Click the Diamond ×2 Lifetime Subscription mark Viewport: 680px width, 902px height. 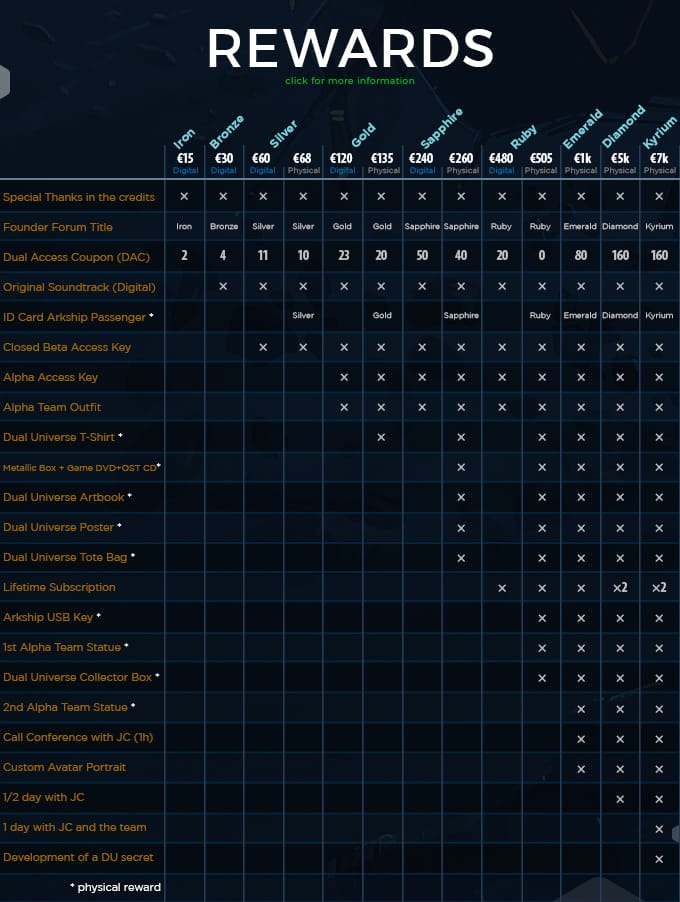(x=620, y=588)
